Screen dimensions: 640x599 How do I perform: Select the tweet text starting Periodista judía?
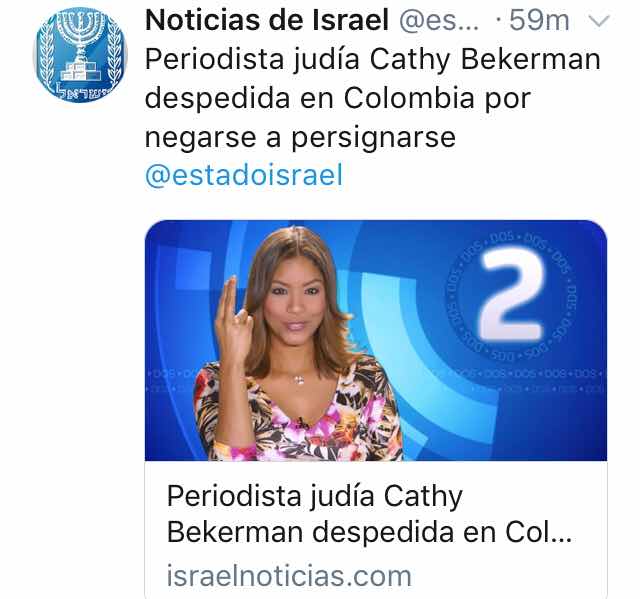click(x=373, y=98)
